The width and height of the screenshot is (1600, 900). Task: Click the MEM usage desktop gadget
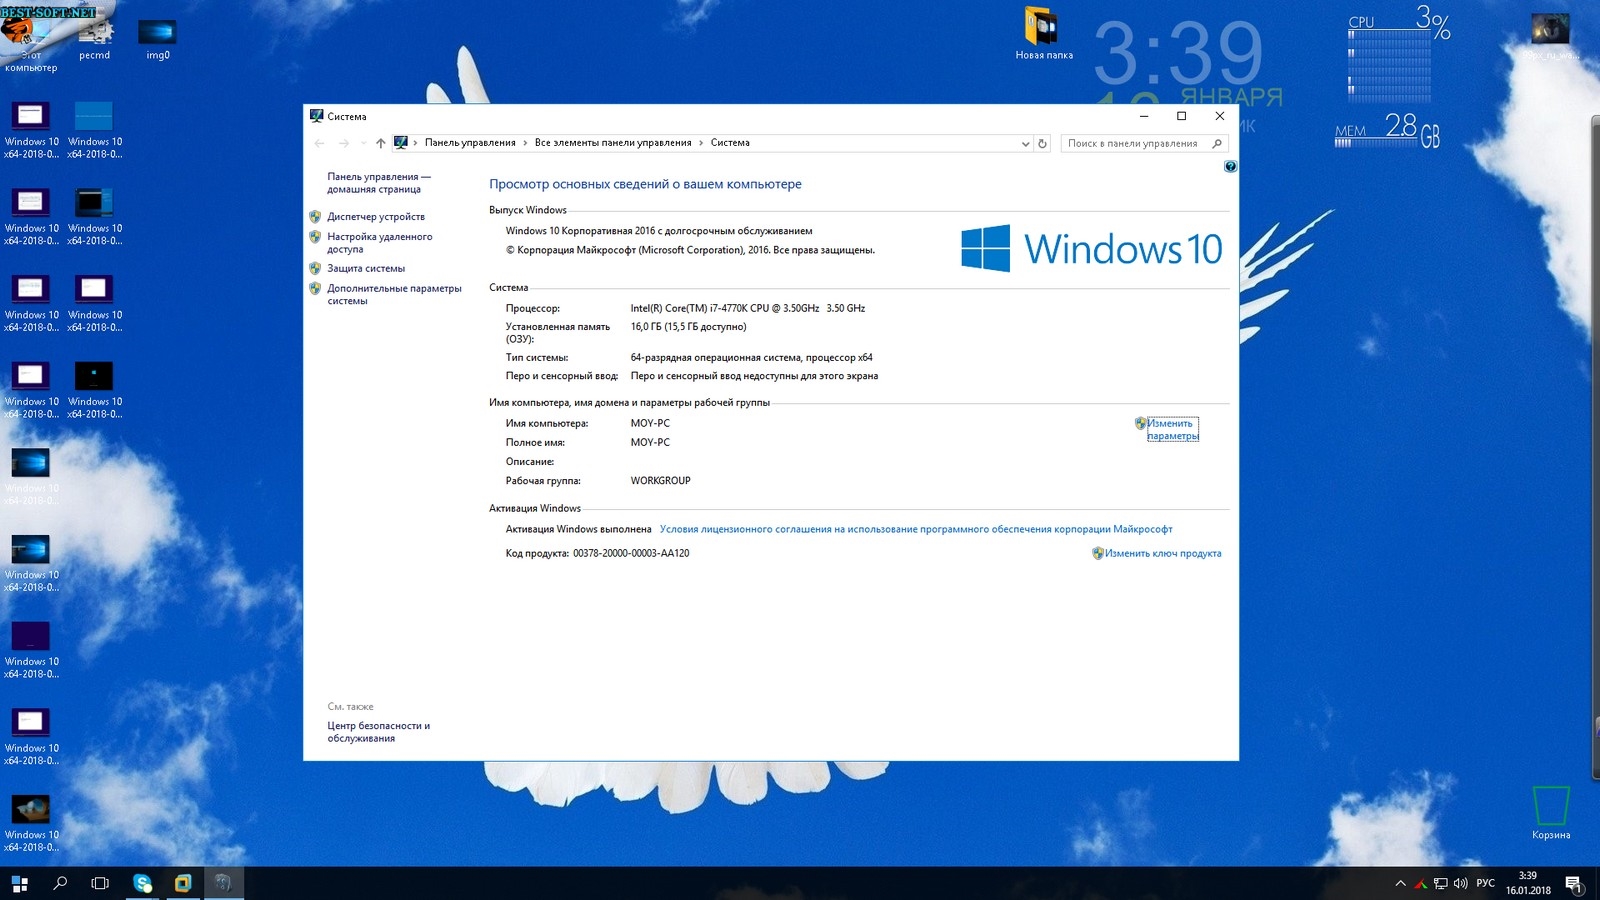click(1388, 130)
